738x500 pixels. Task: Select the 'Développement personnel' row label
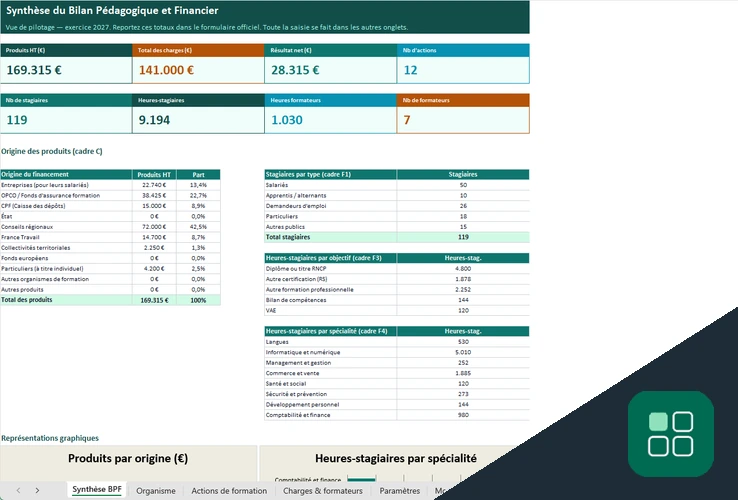tap(302, 404)
